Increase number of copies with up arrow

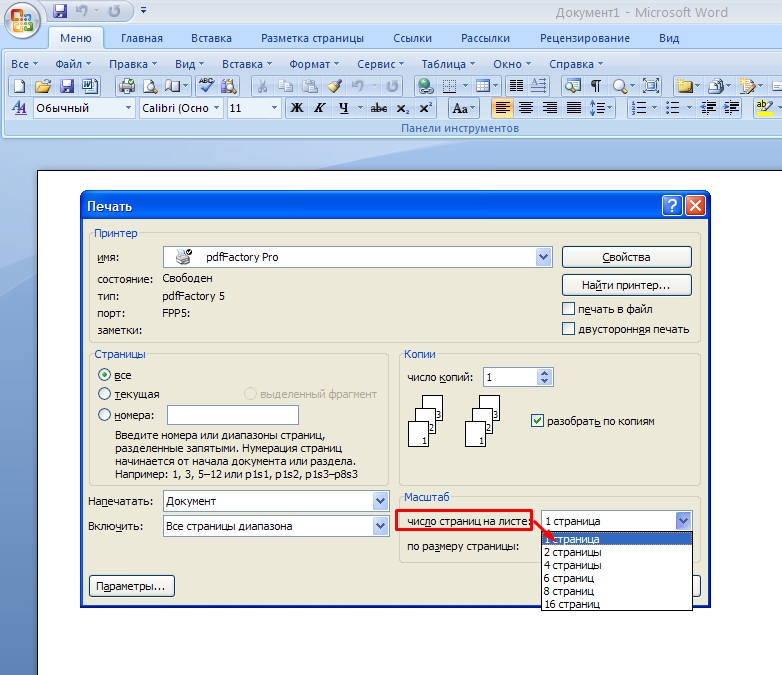pos(545,373)
